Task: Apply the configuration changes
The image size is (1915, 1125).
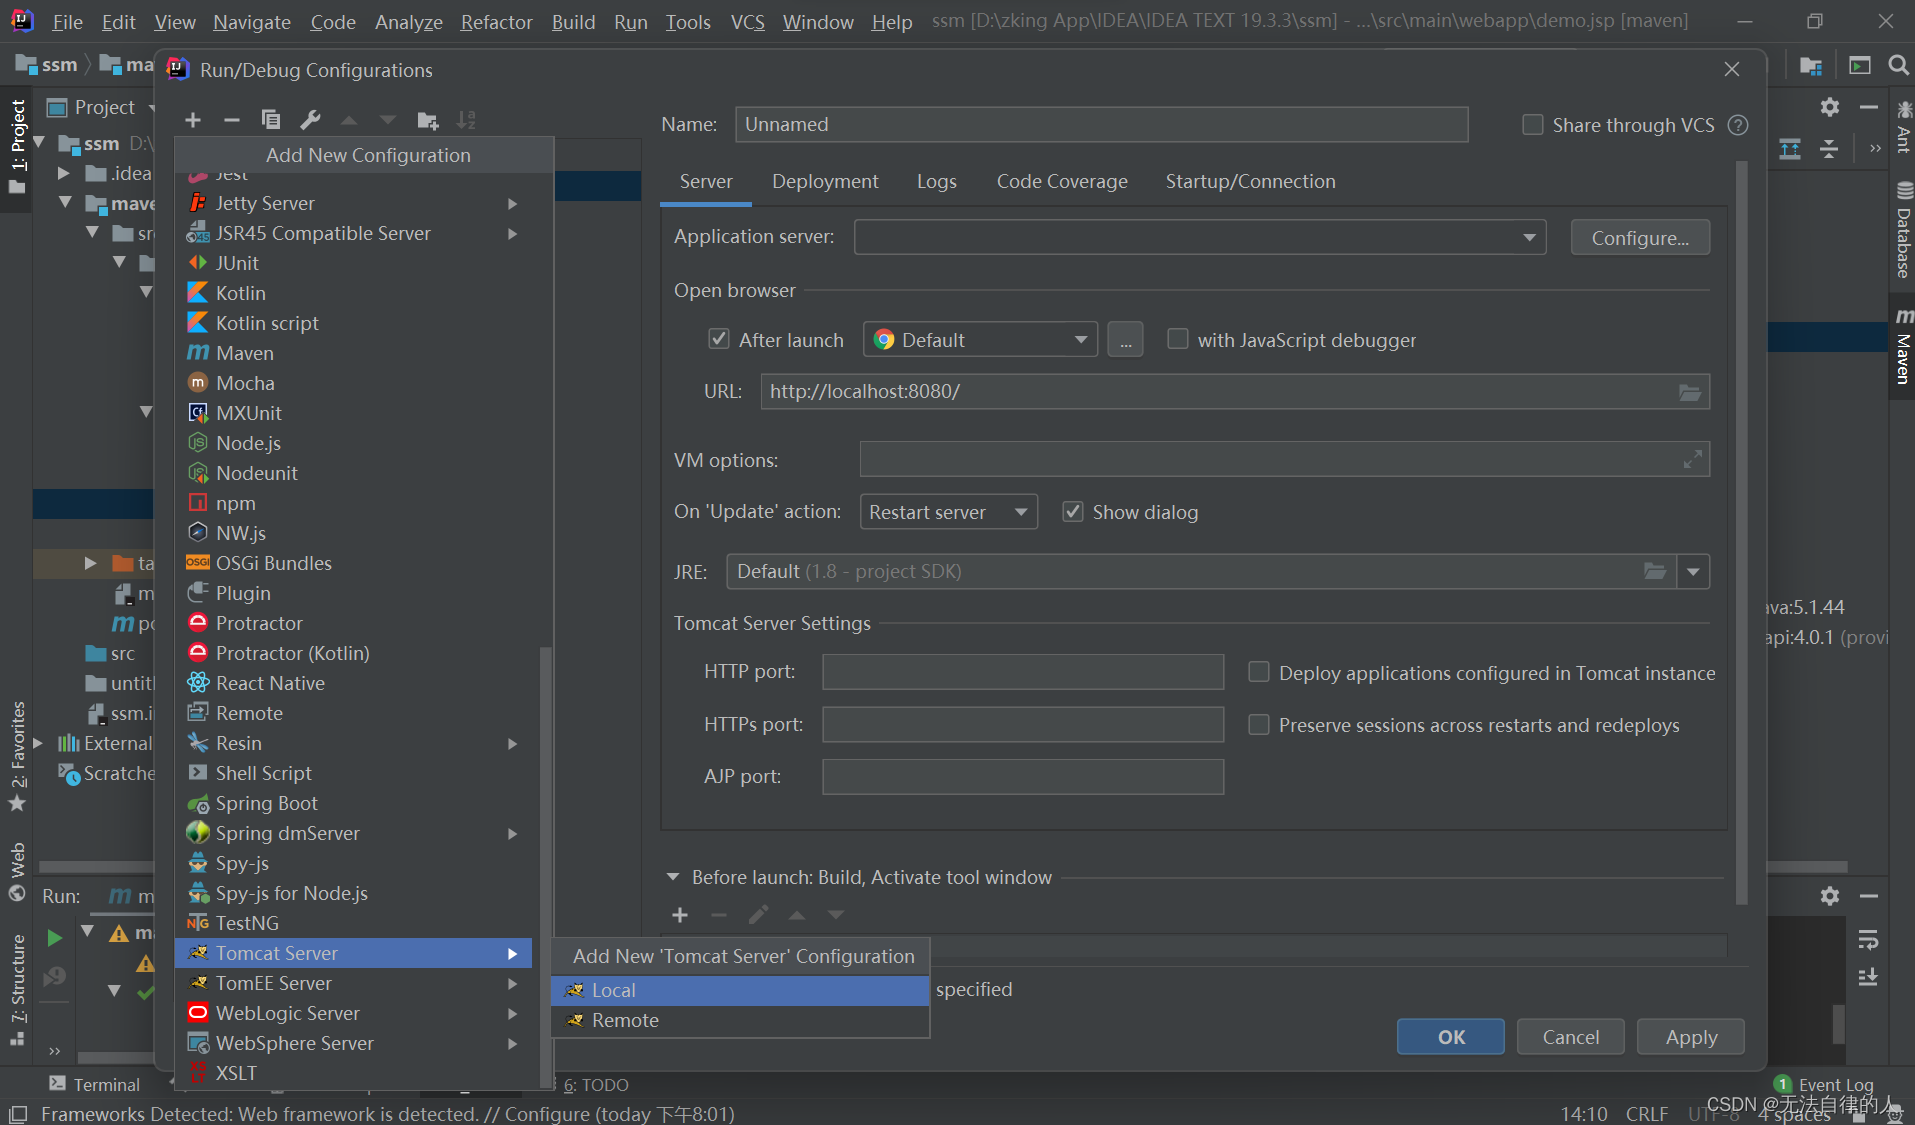Action: (x=1689, y=1036)
